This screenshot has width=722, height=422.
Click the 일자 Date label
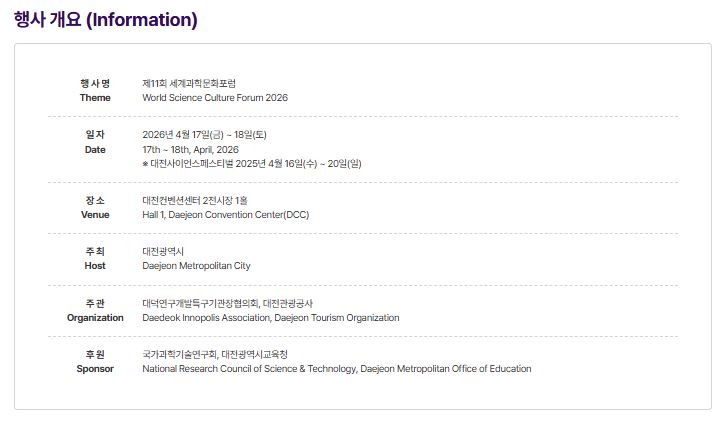[x=95, y=141]
